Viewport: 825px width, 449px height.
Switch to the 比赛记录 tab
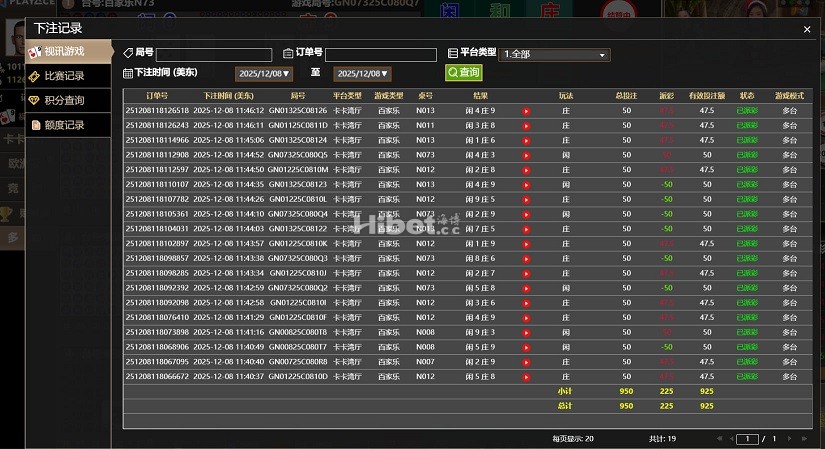tap(68, 76)
